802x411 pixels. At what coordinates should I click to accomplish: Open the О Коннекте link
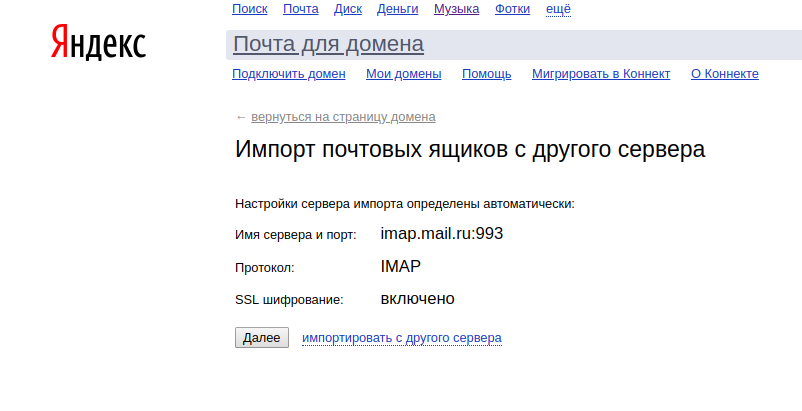(x=725, y=74)
